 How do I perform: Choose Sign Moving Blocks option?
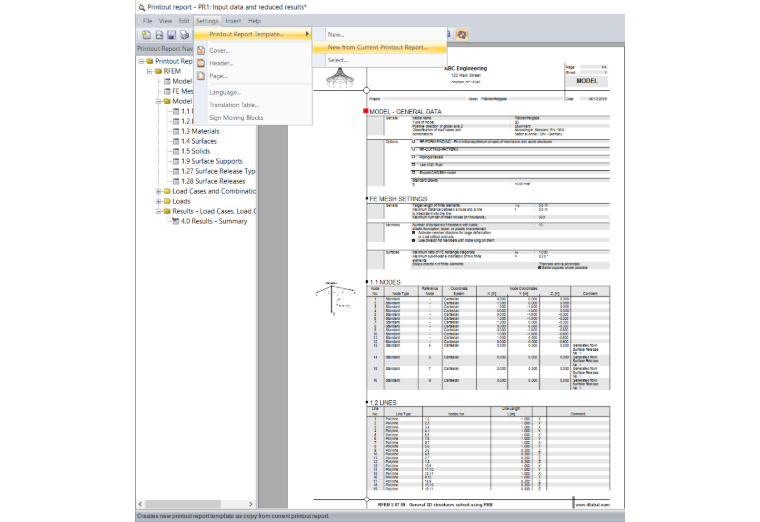[253, 118]
